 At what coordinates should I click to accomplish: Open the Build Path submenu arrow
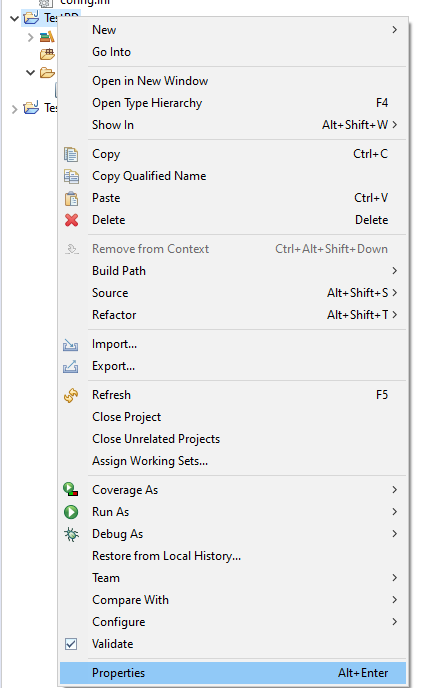click(394, 271)
